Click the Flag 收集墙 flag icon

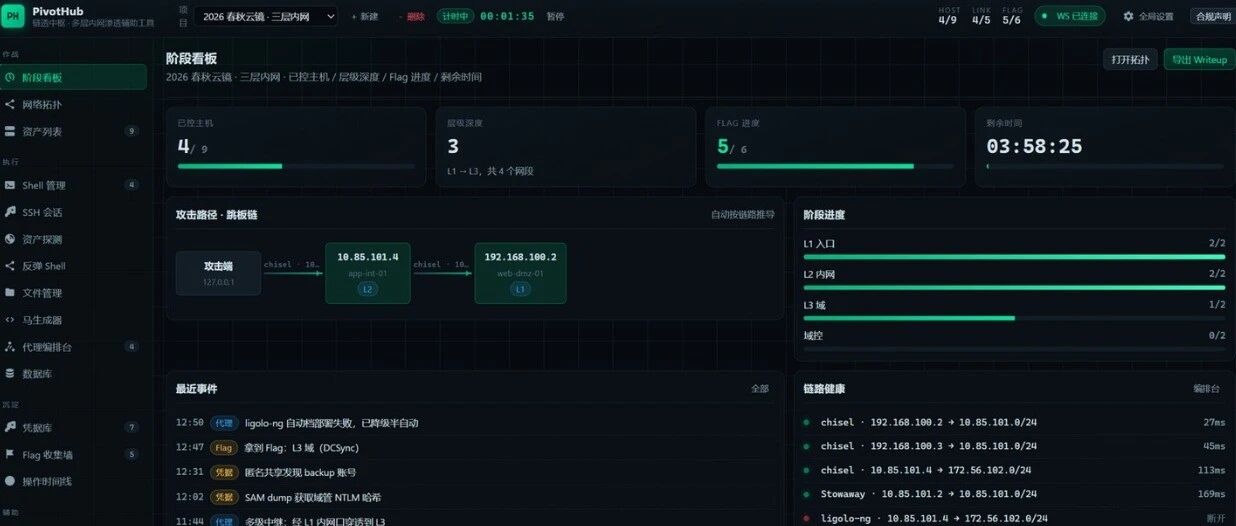pyautogui.click(x=10, y=454)
